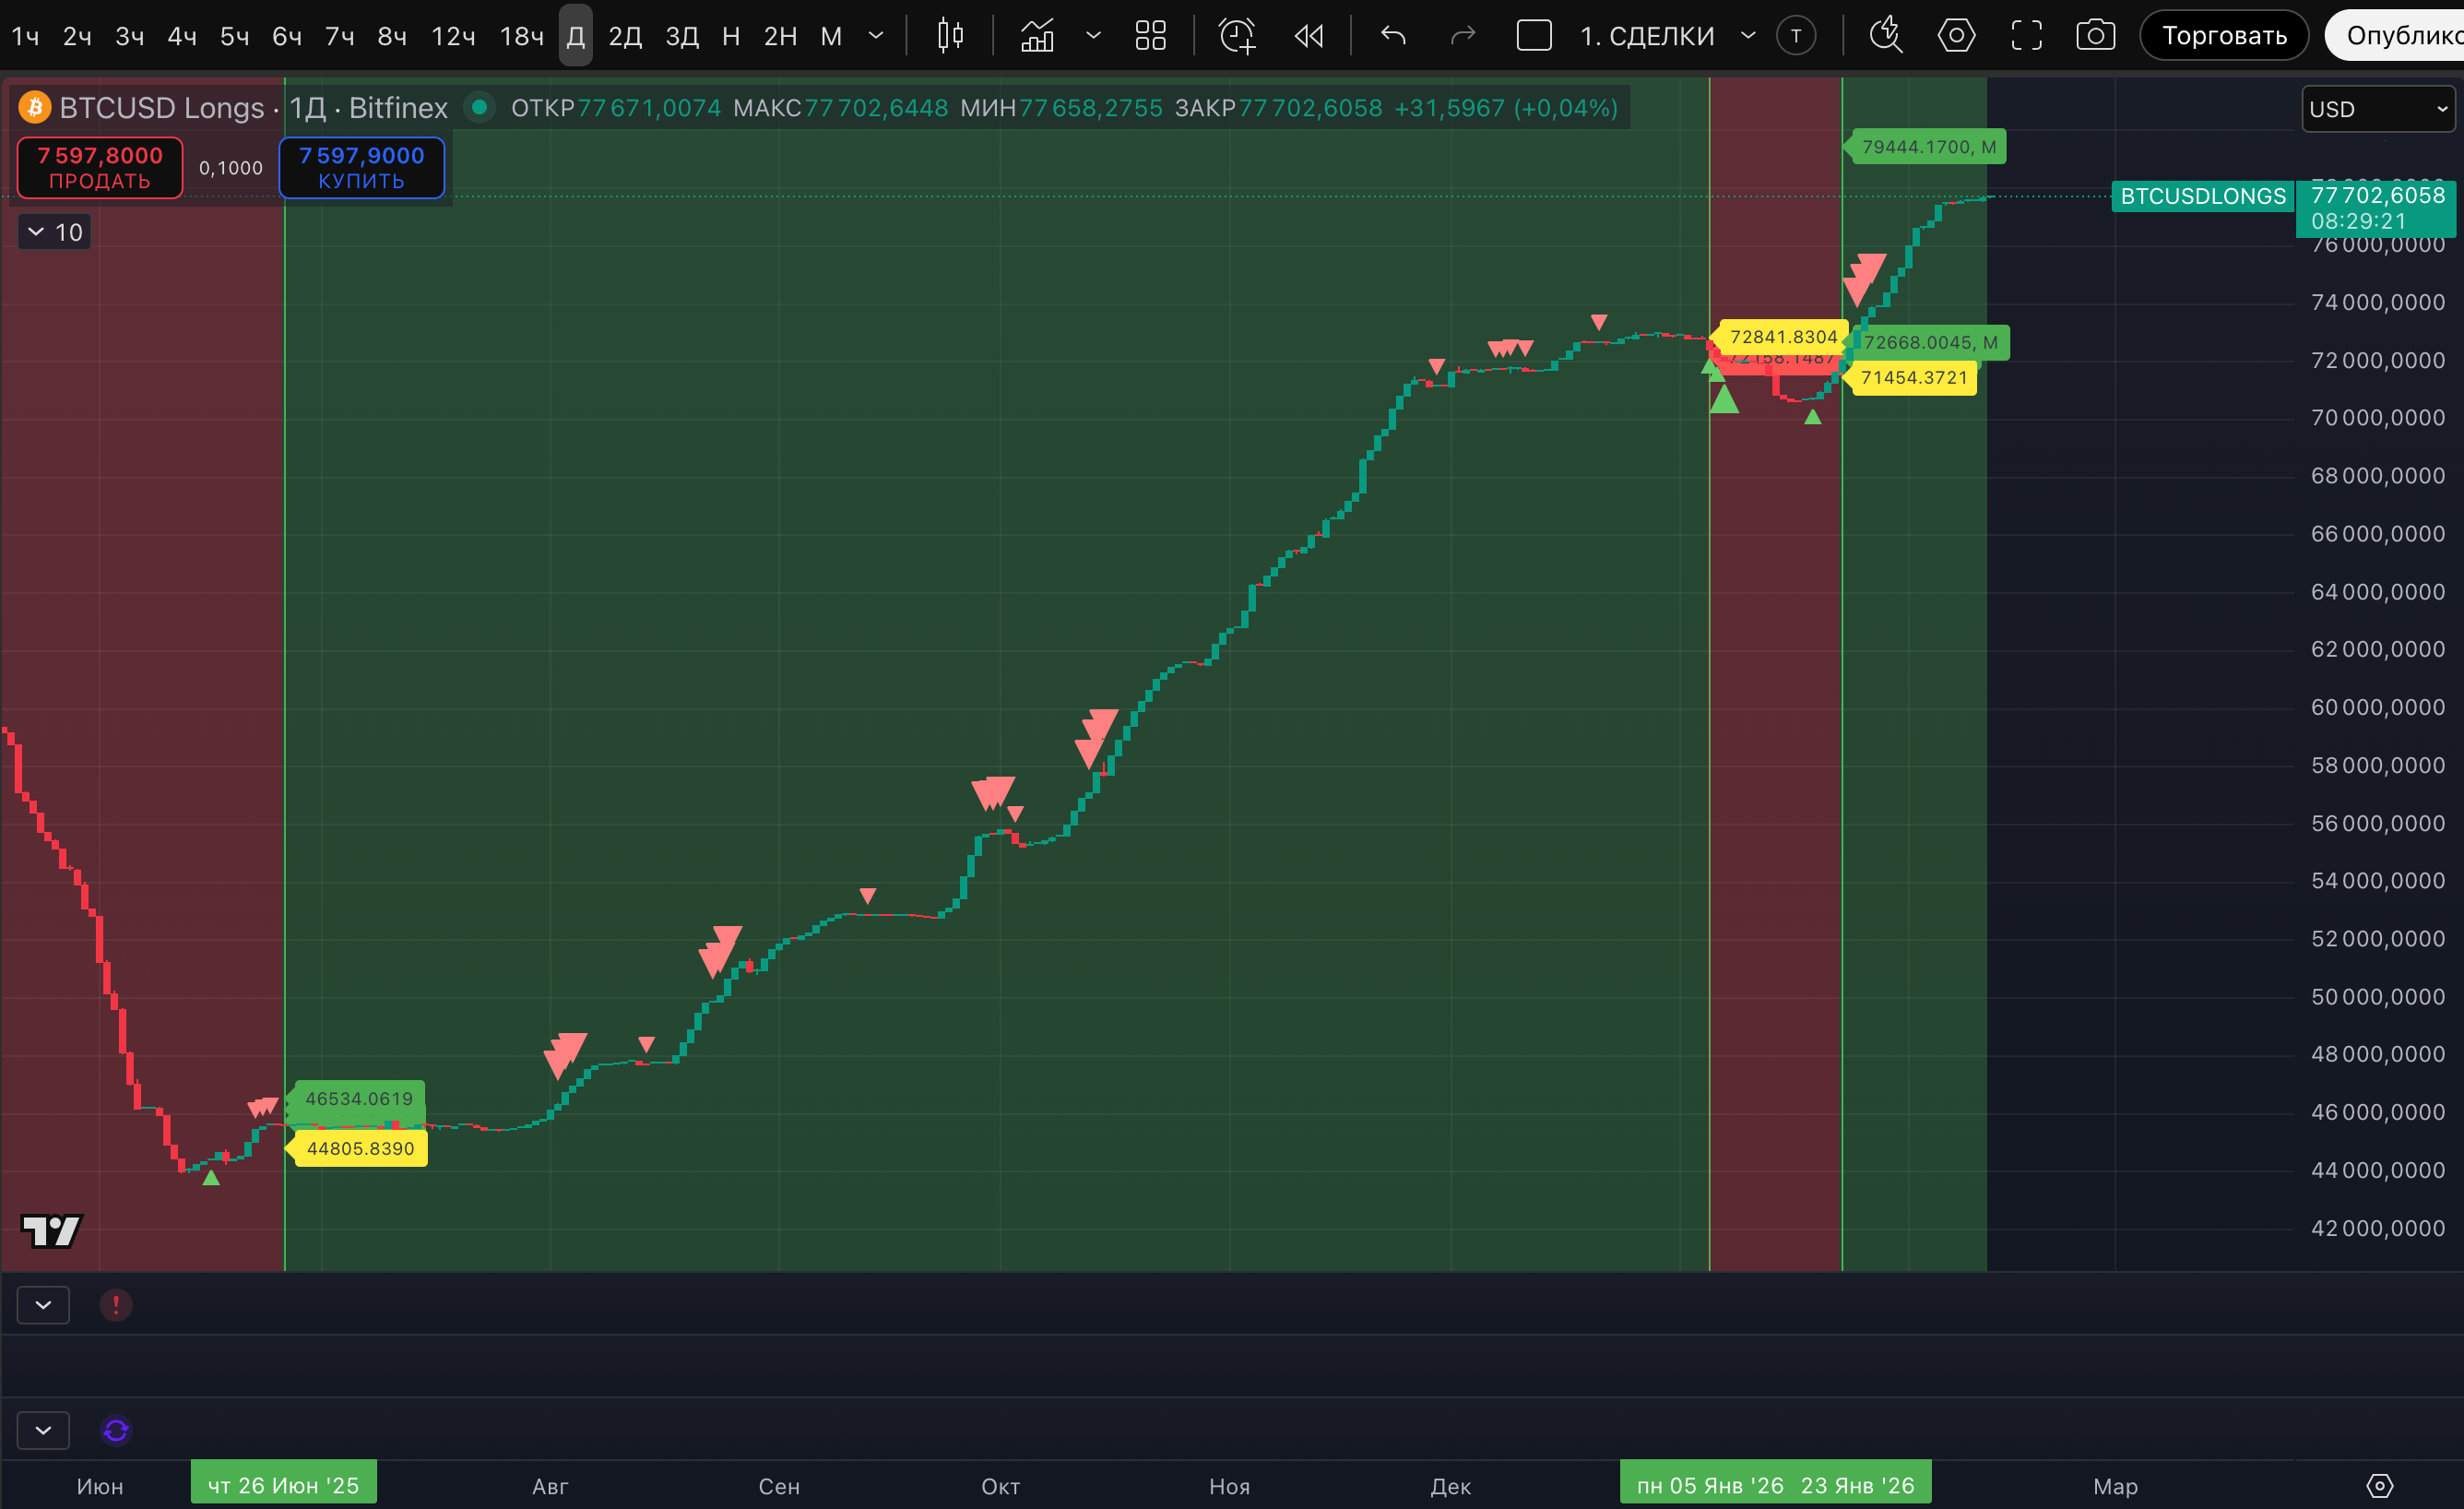This screenshot has height=1509, width=2464.
Task: Open the Indicators menu icon
Action: [x=1037, y=36]
